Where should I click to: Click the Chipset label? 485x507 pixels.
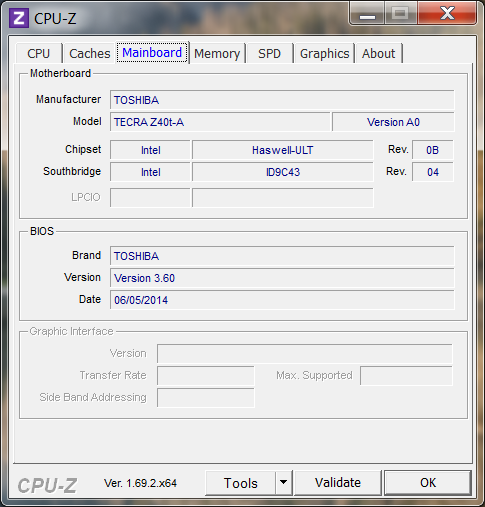click(x=83, y=149)
